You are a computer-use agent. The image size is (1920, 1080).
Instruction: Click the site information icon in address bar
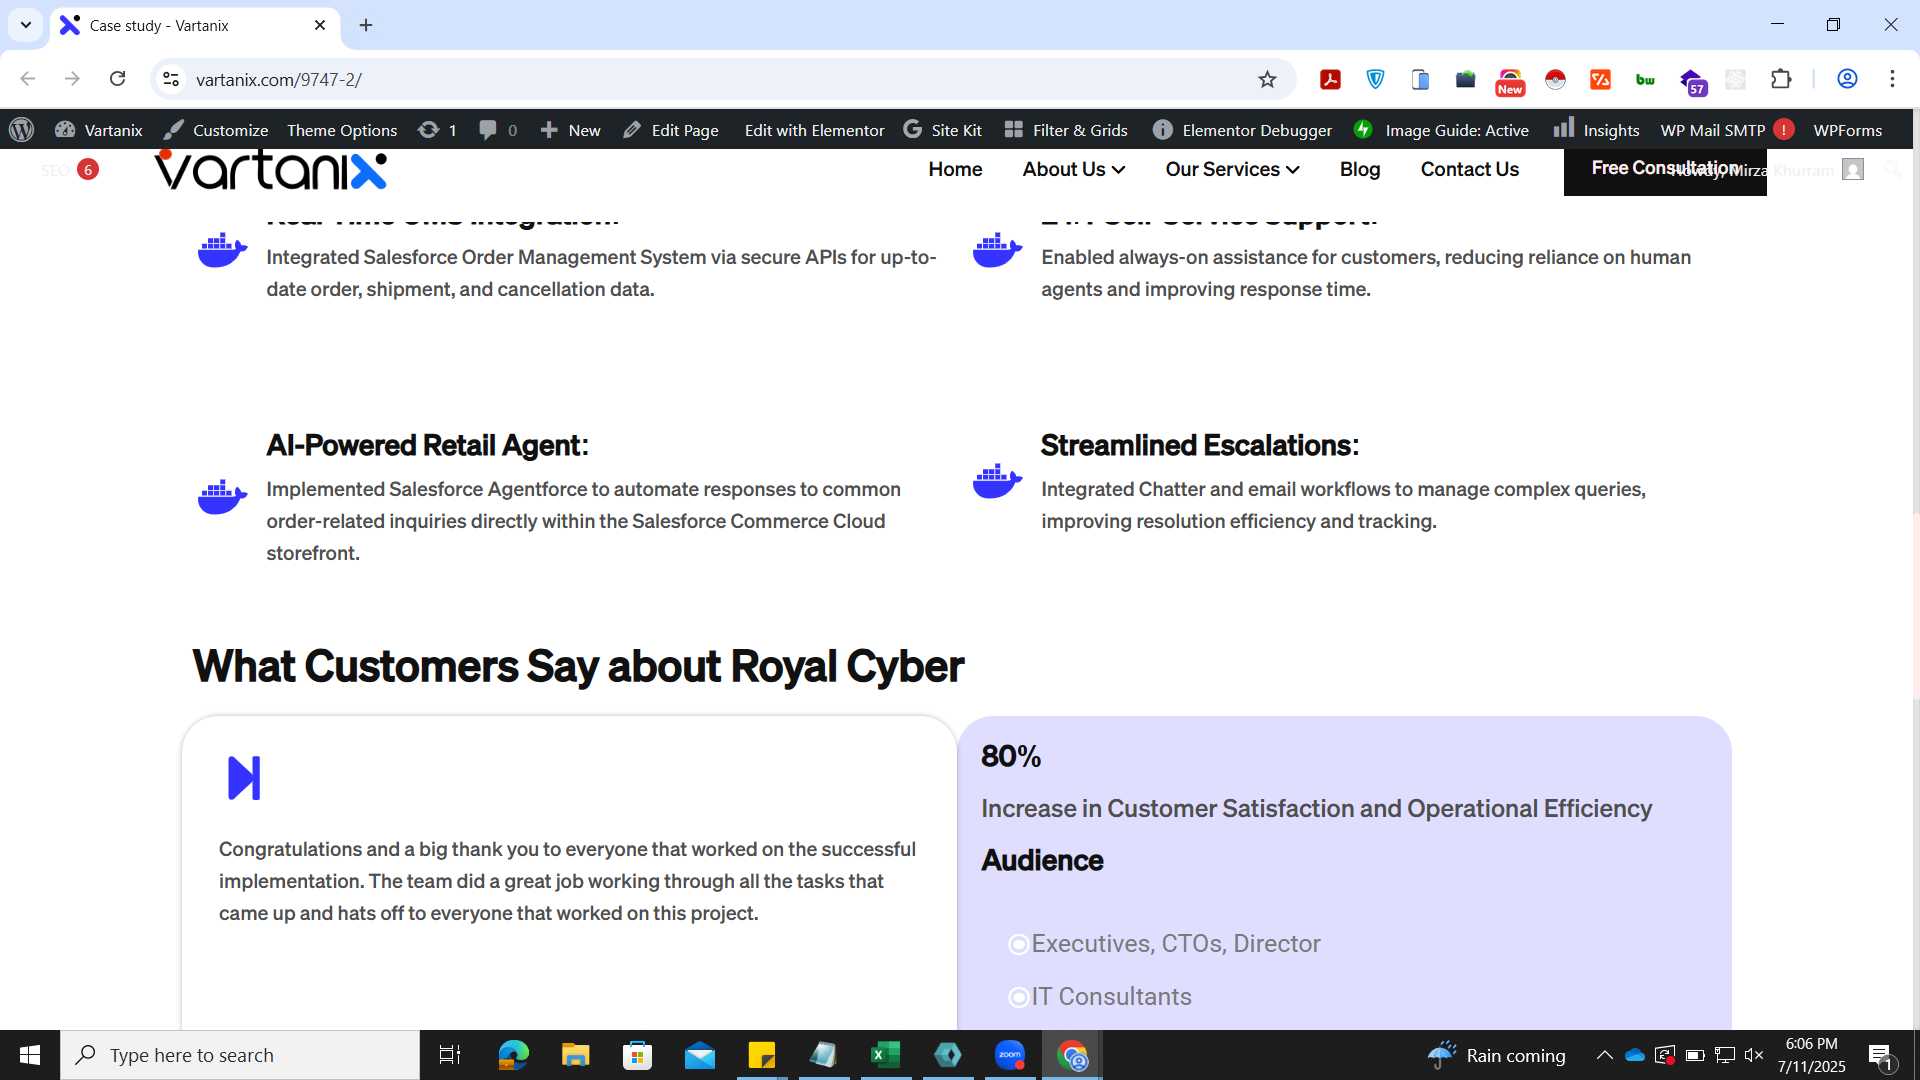[x=171, y=79]
